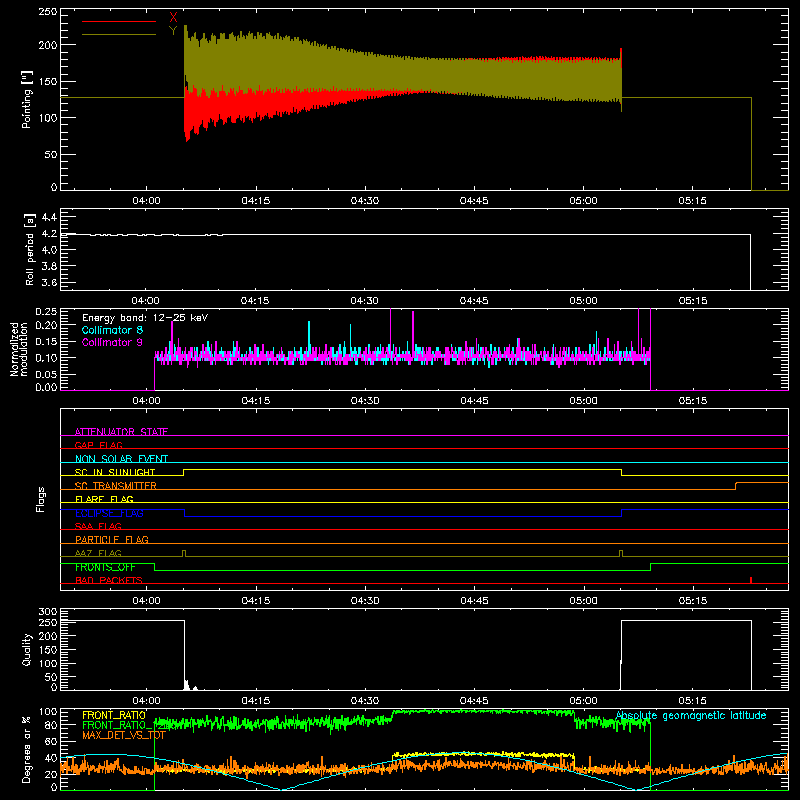800x800 pixels.
Task: Click the 05:00 tick under Quality plot
Action: click(x=583, y=701)
